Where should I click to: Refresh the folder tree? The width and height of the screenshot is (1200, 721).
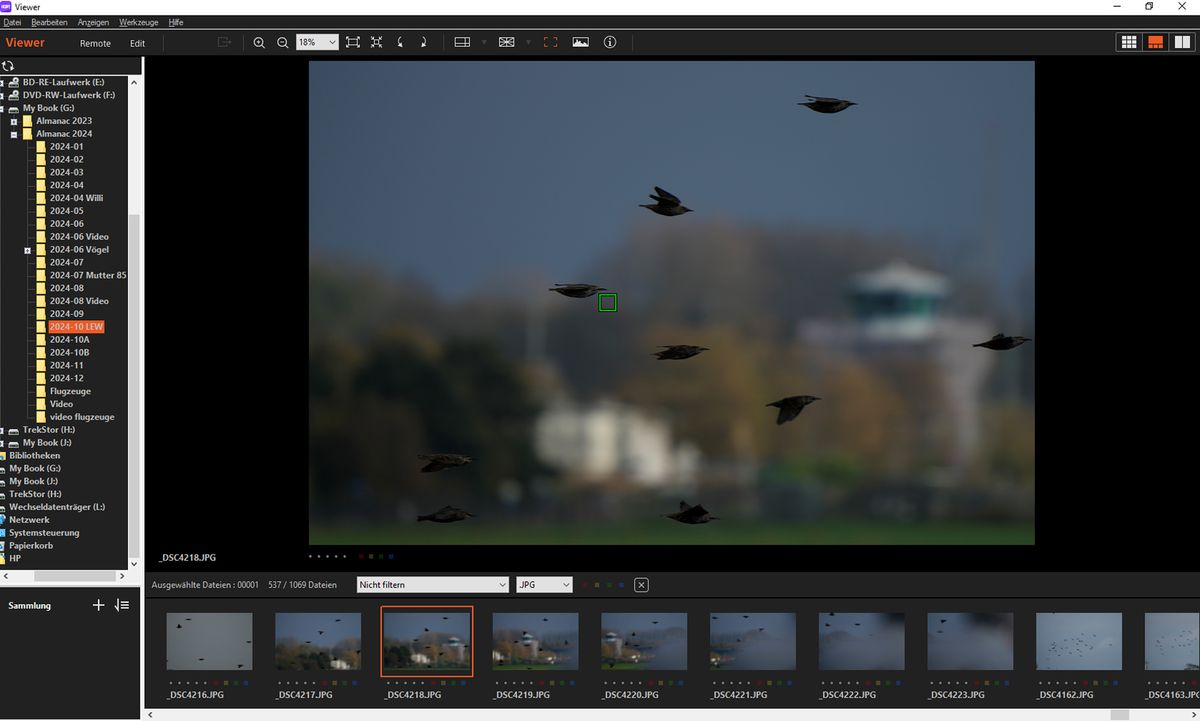9,64
